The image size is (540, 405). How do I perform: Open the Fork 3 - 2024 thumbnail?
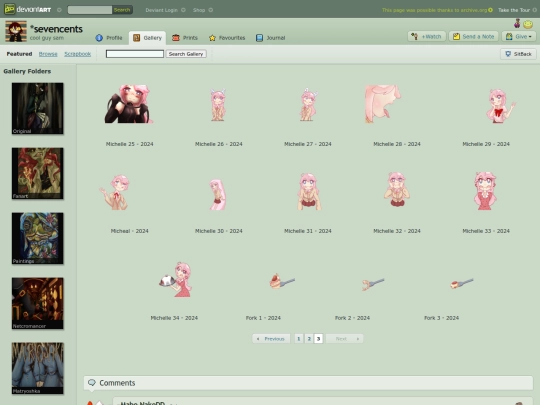[x=462, y=284]
